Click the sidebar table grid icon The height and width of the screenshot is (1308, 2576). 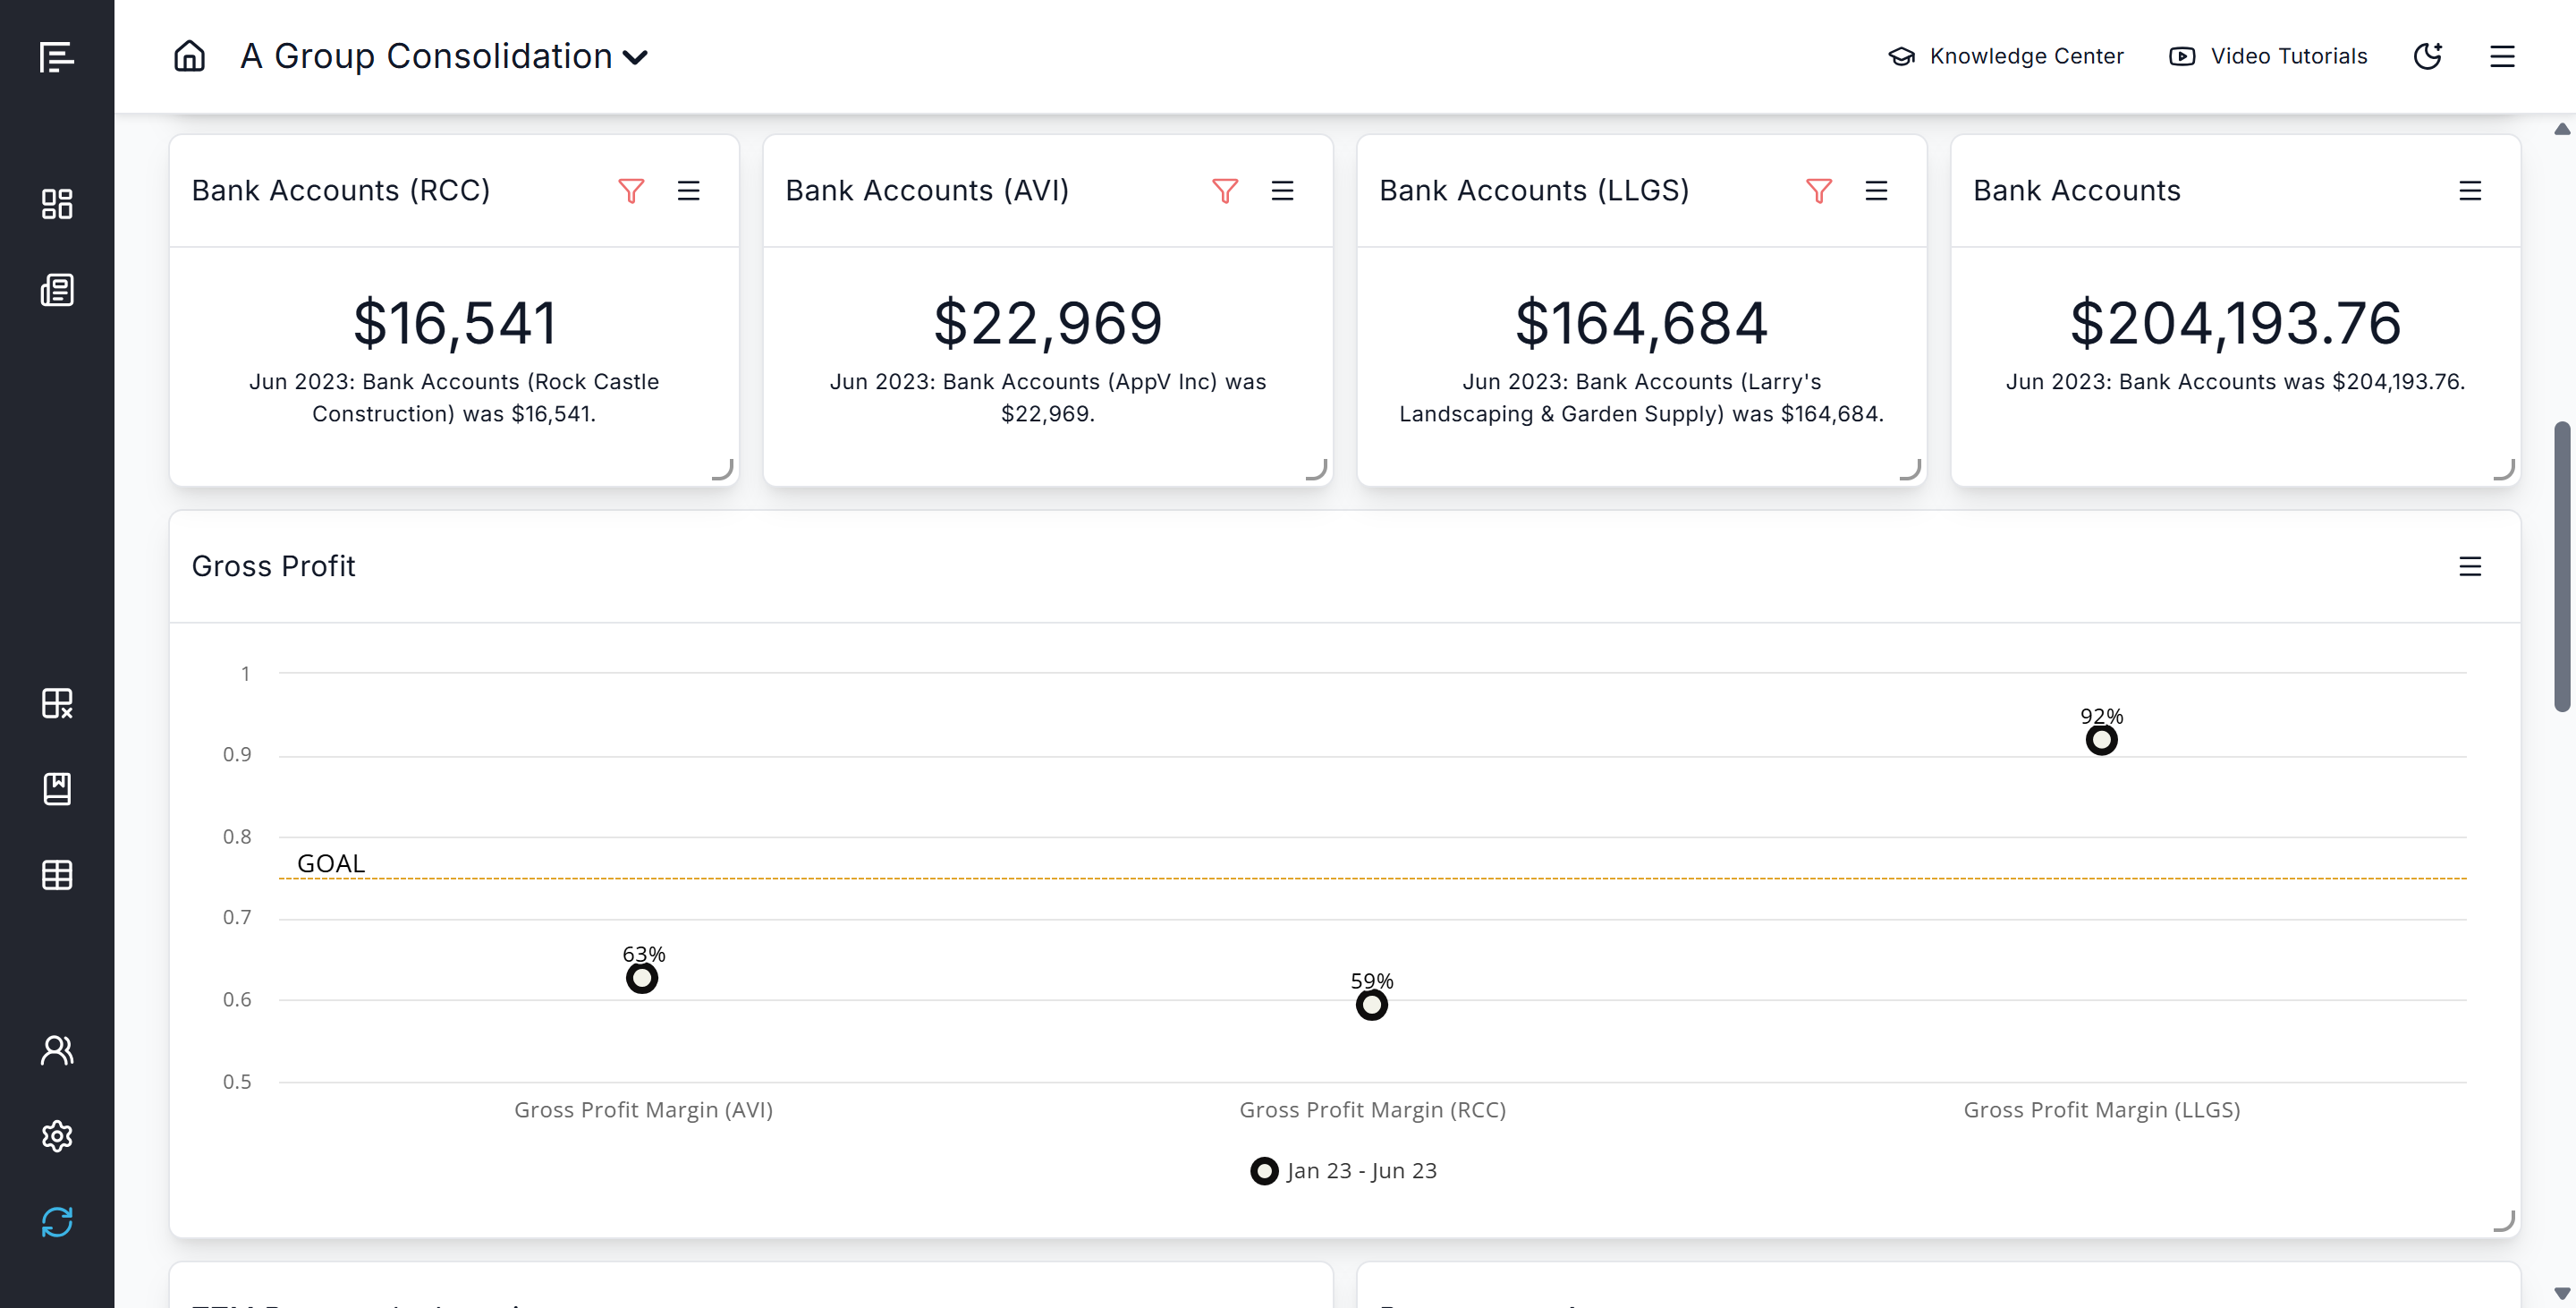coord(57,875)
